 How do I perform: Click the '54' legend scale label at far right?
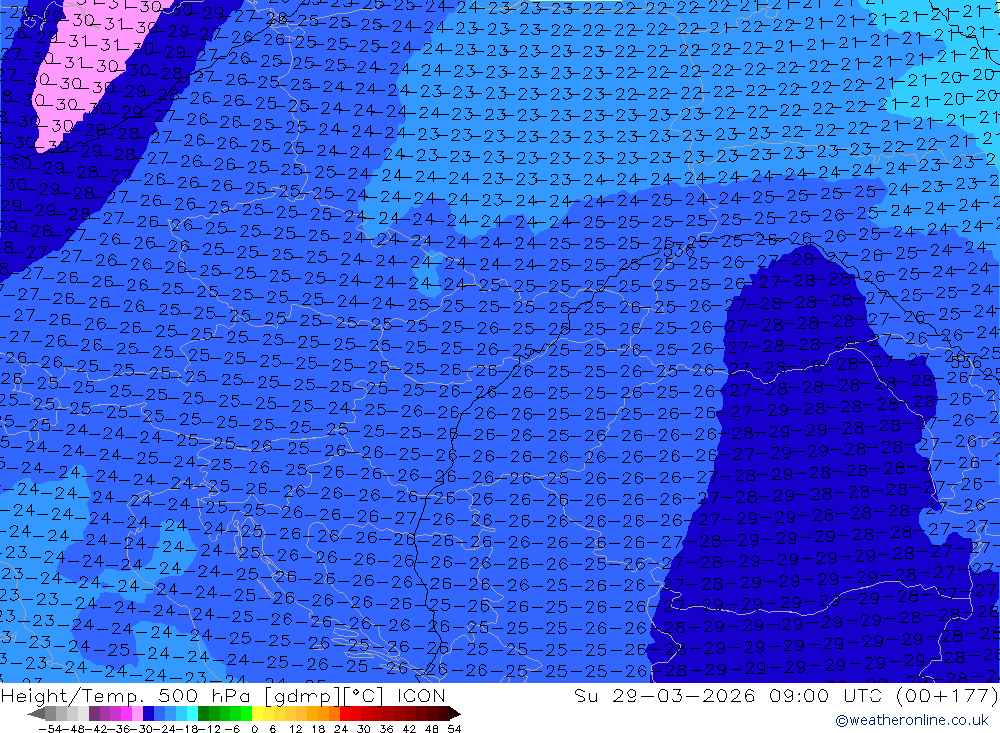454,729
